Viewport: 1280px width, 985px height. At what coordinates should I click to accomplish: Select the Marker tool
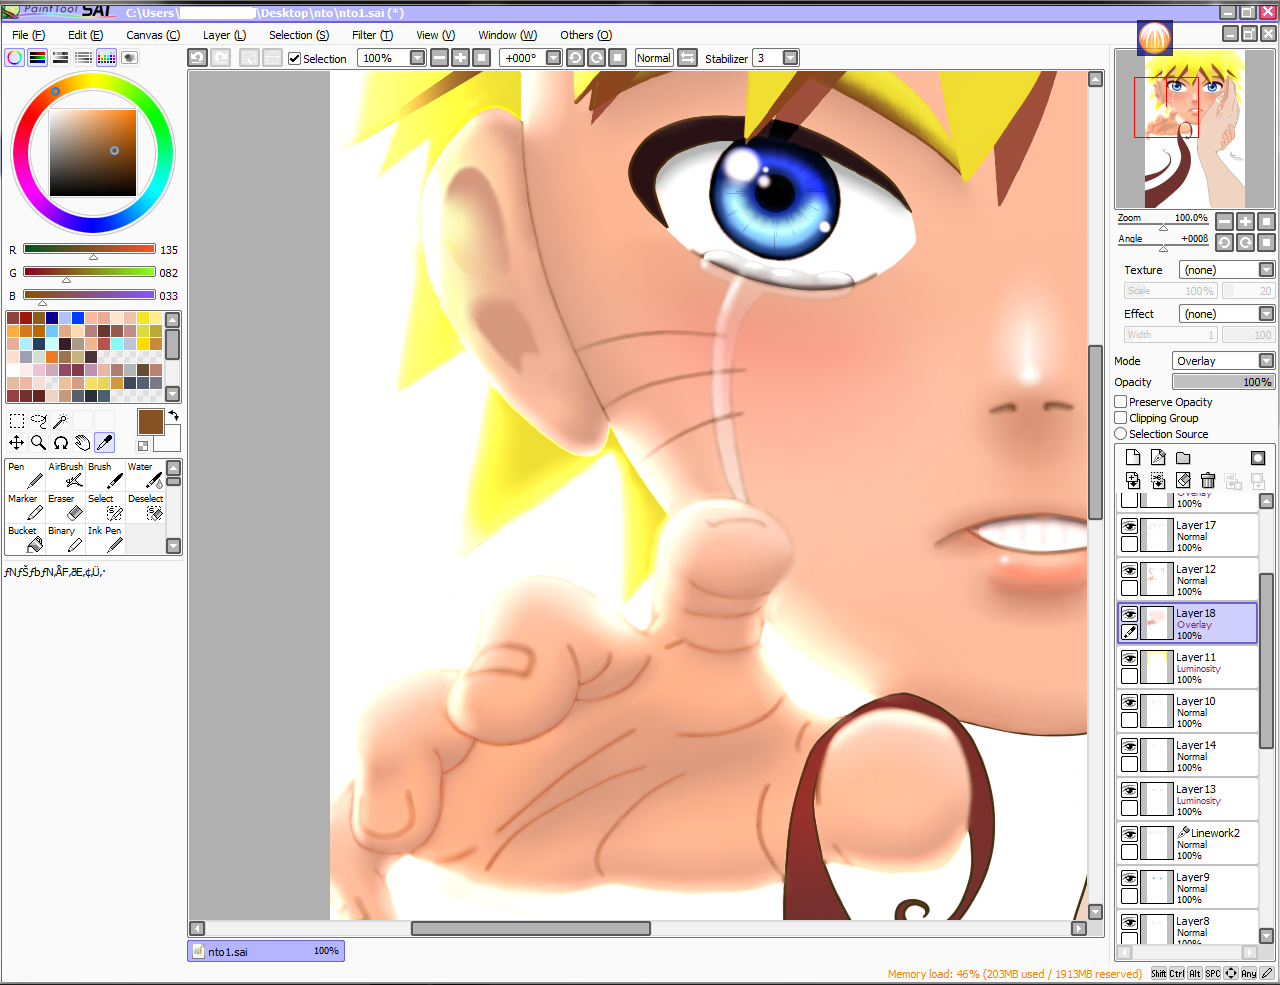click(25, 507)
